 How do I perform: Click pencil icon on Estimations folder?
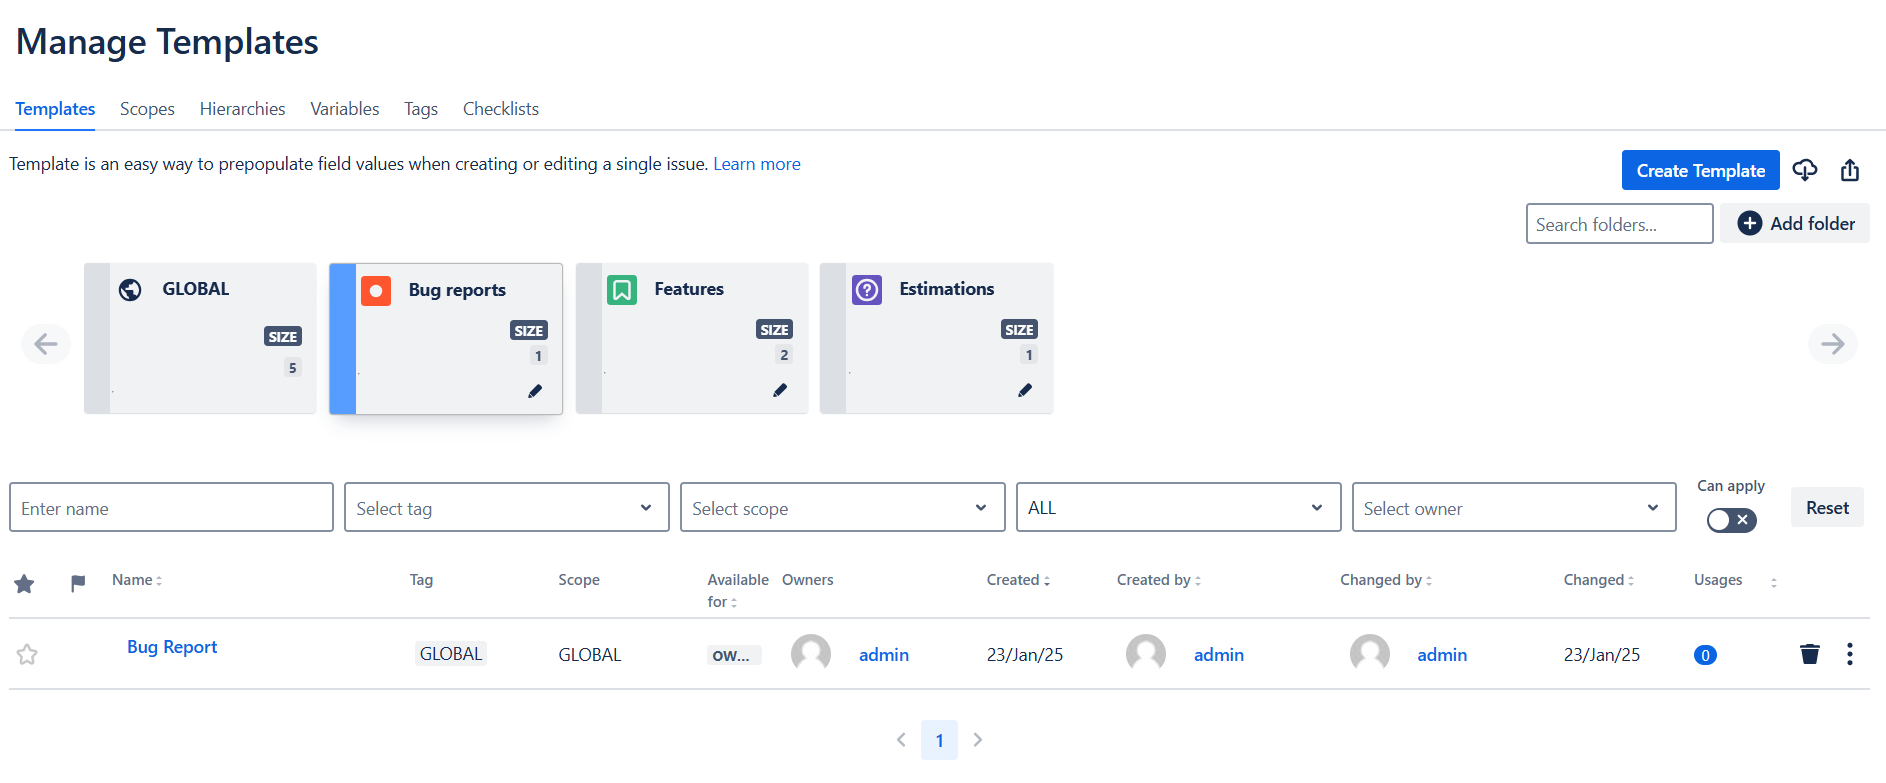[1025, 390]
